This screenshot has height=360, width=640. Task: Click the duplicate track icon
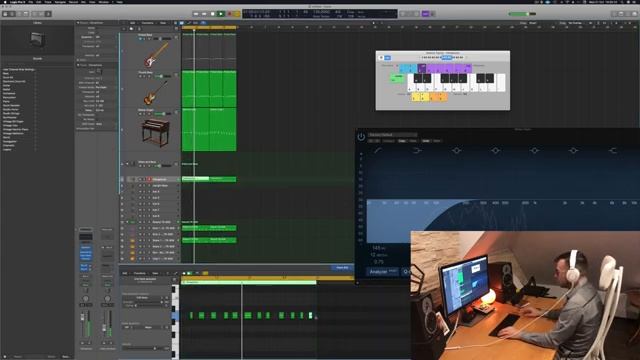pos(131,29)
